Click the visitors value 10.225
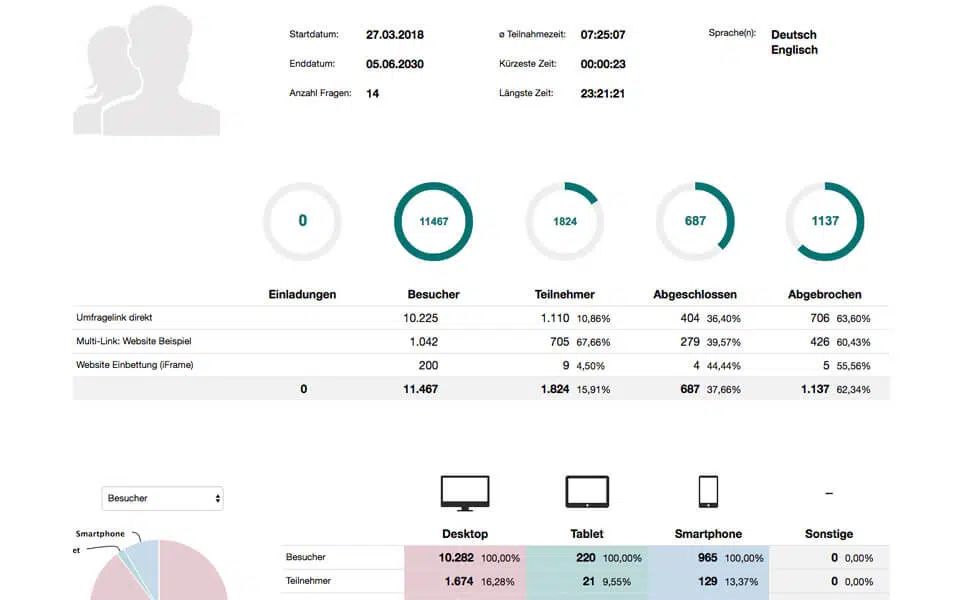This screenshot has height=600, width=960. pos(421,318)
